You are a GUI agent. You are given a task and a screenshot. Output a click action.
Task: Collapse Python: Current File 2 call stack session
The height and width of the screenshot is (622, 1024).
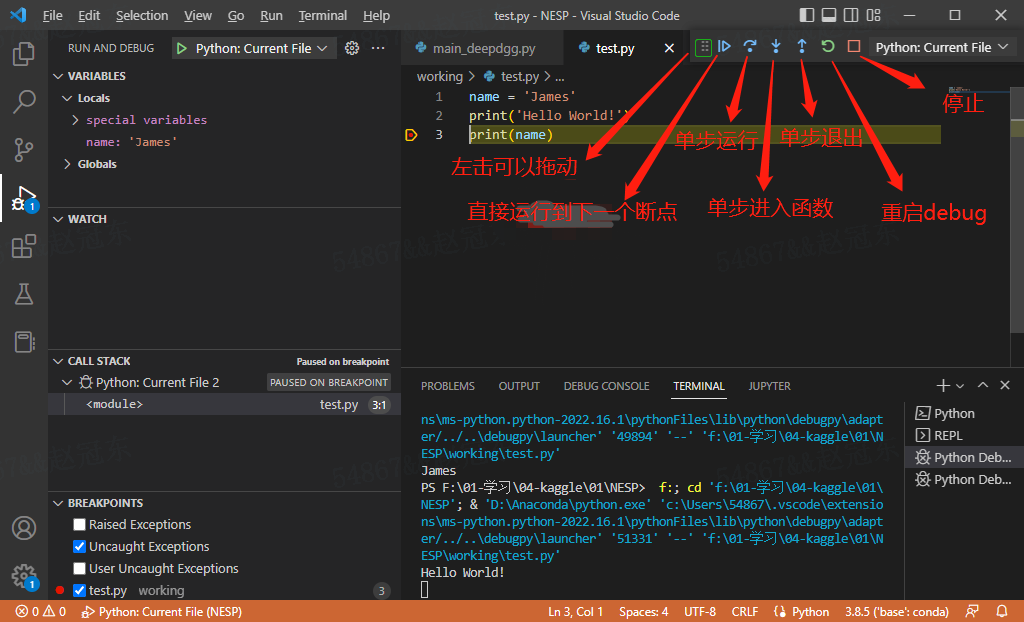coord(67,382)
